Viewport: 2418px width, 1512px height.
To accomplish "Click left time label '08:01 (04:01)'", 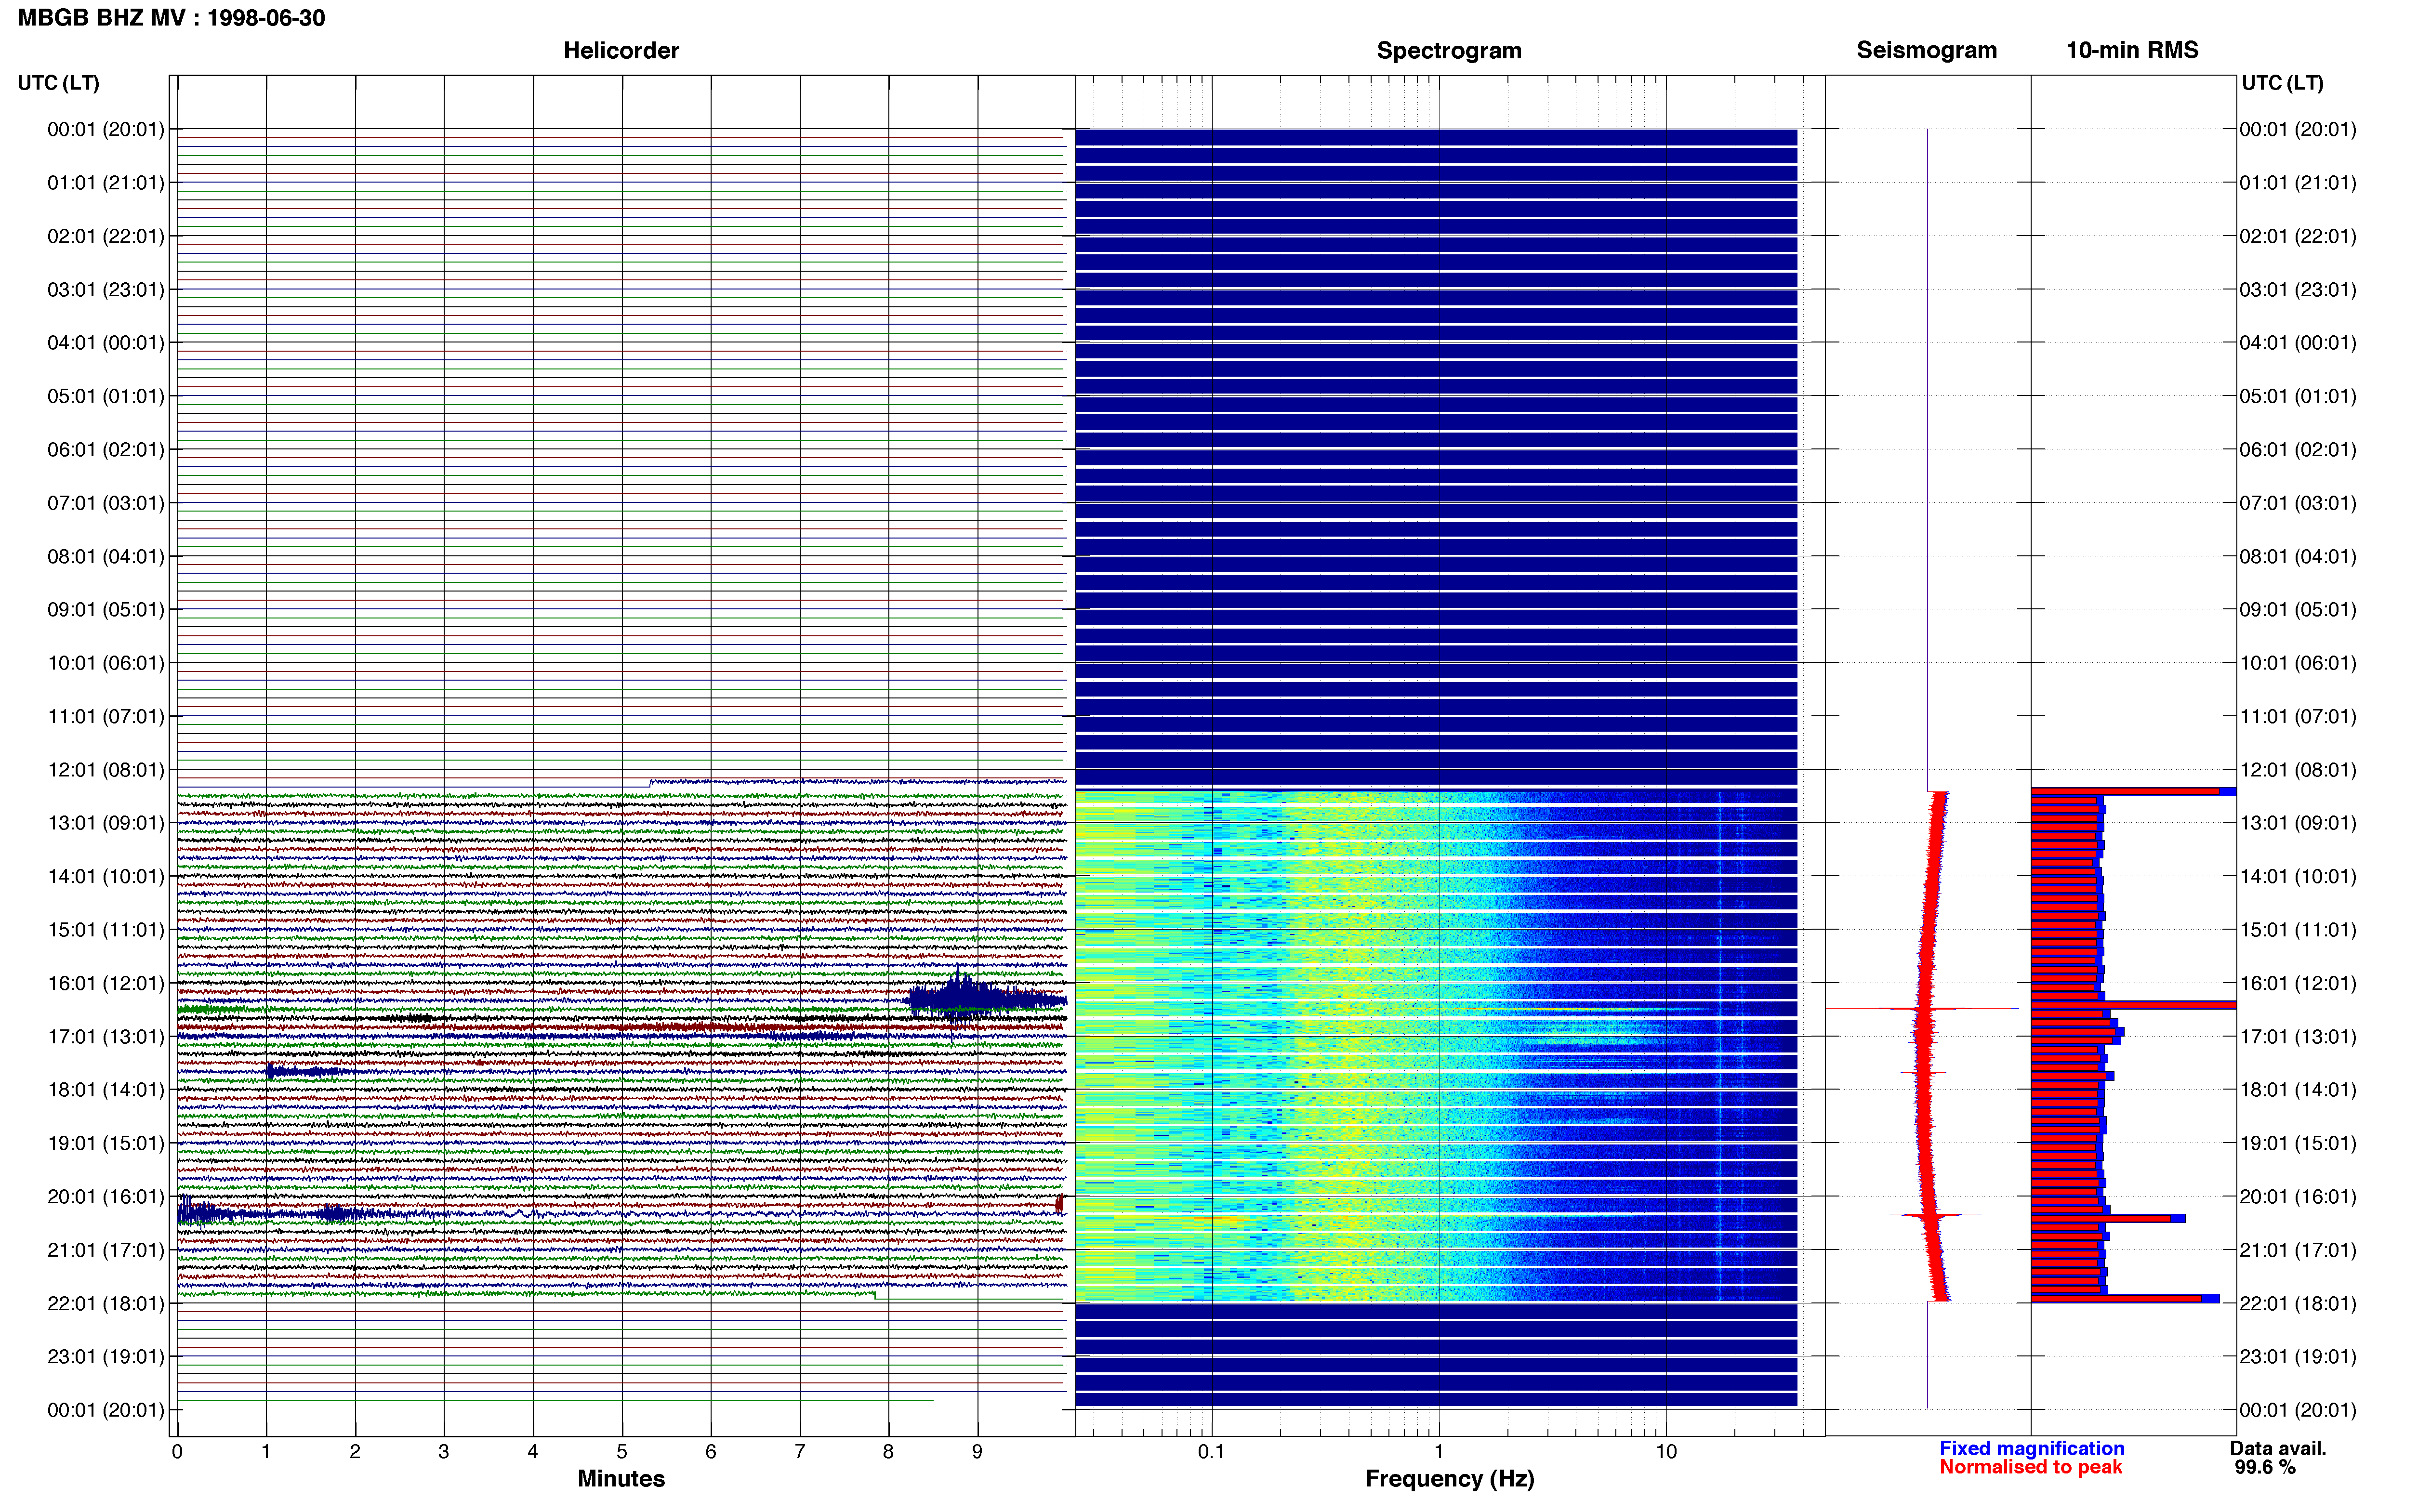I will coord(106,556).
